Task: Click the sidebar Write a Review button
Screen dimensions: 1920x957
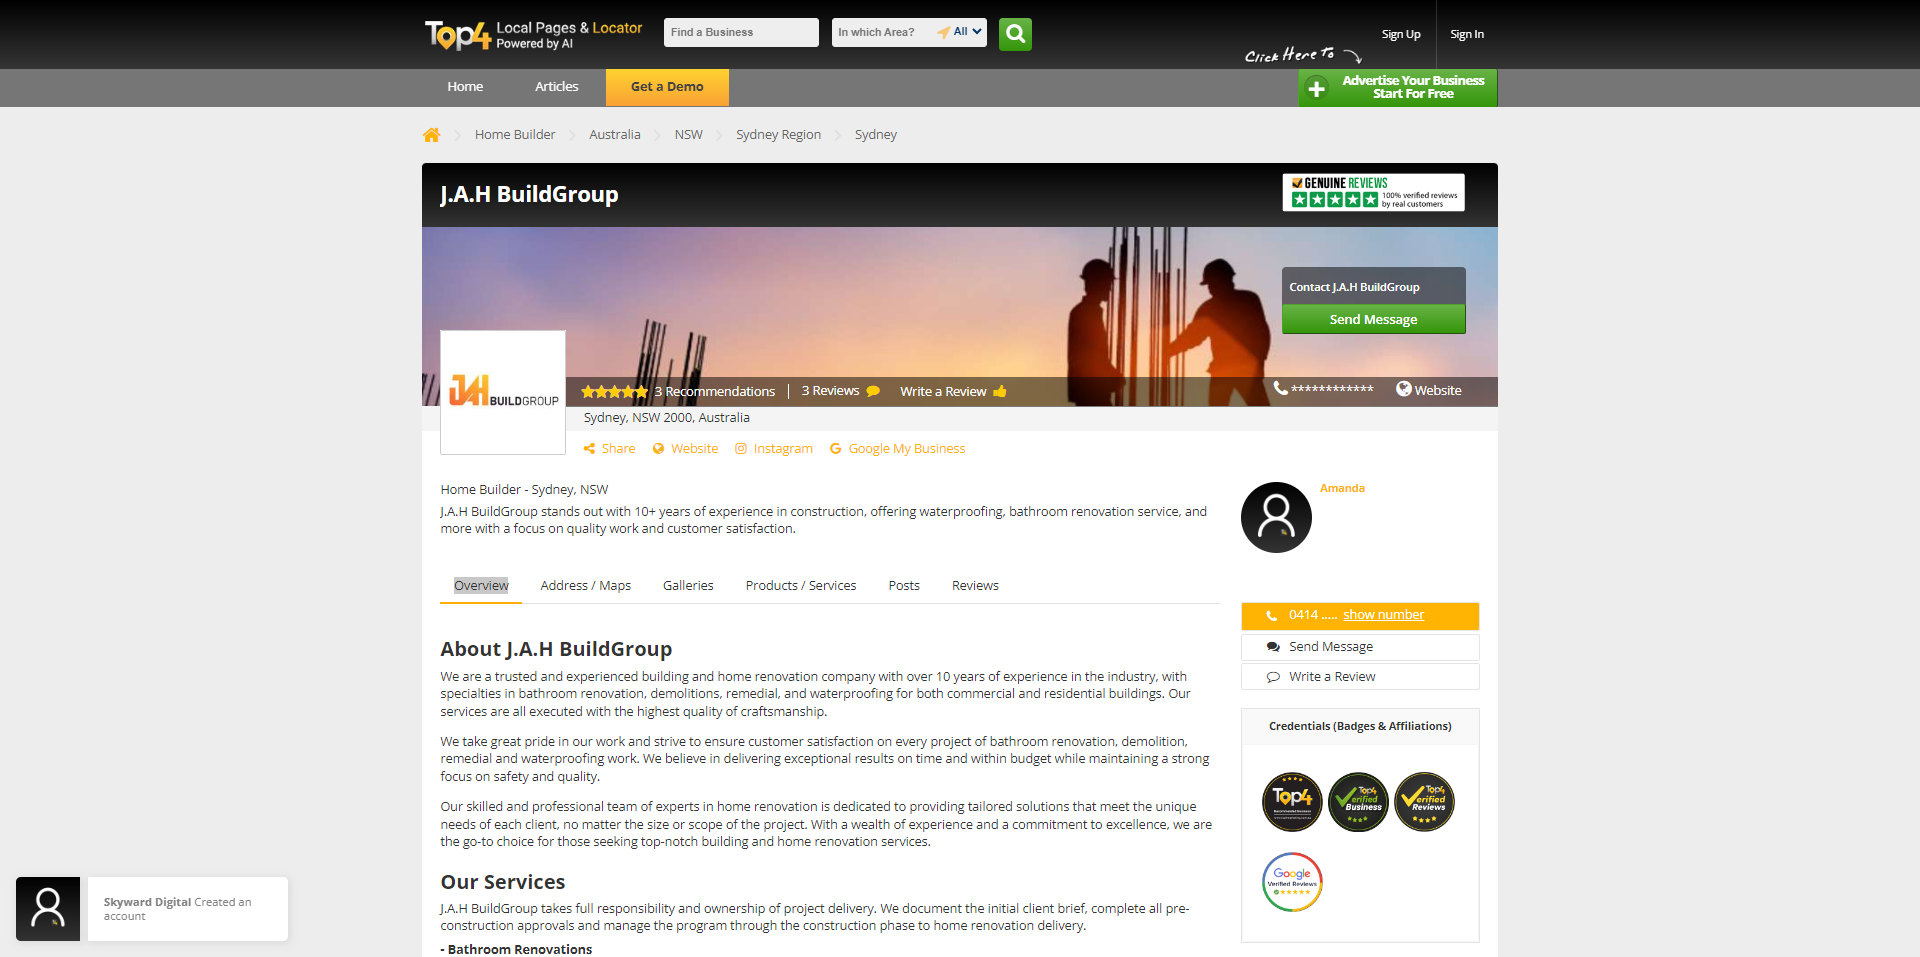Action: pos(1360,677)
